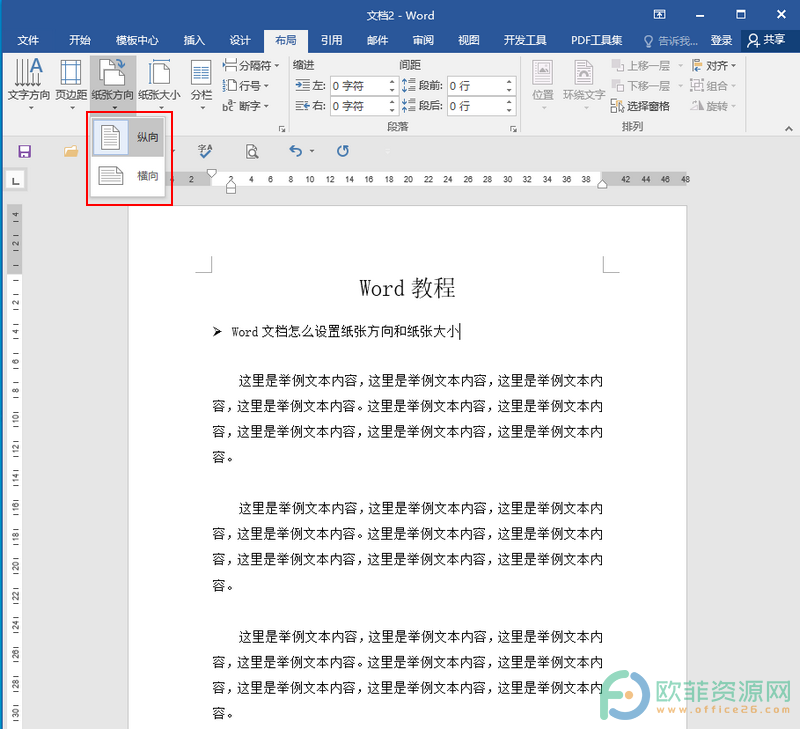Click the first-line indent marker on ruler
The image size is (800, 729).
[x=212, y=173]
